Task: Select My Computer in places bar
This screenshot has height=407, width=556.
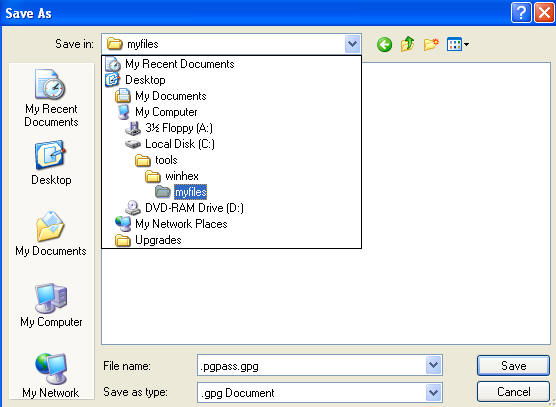Action: (51, 305)
